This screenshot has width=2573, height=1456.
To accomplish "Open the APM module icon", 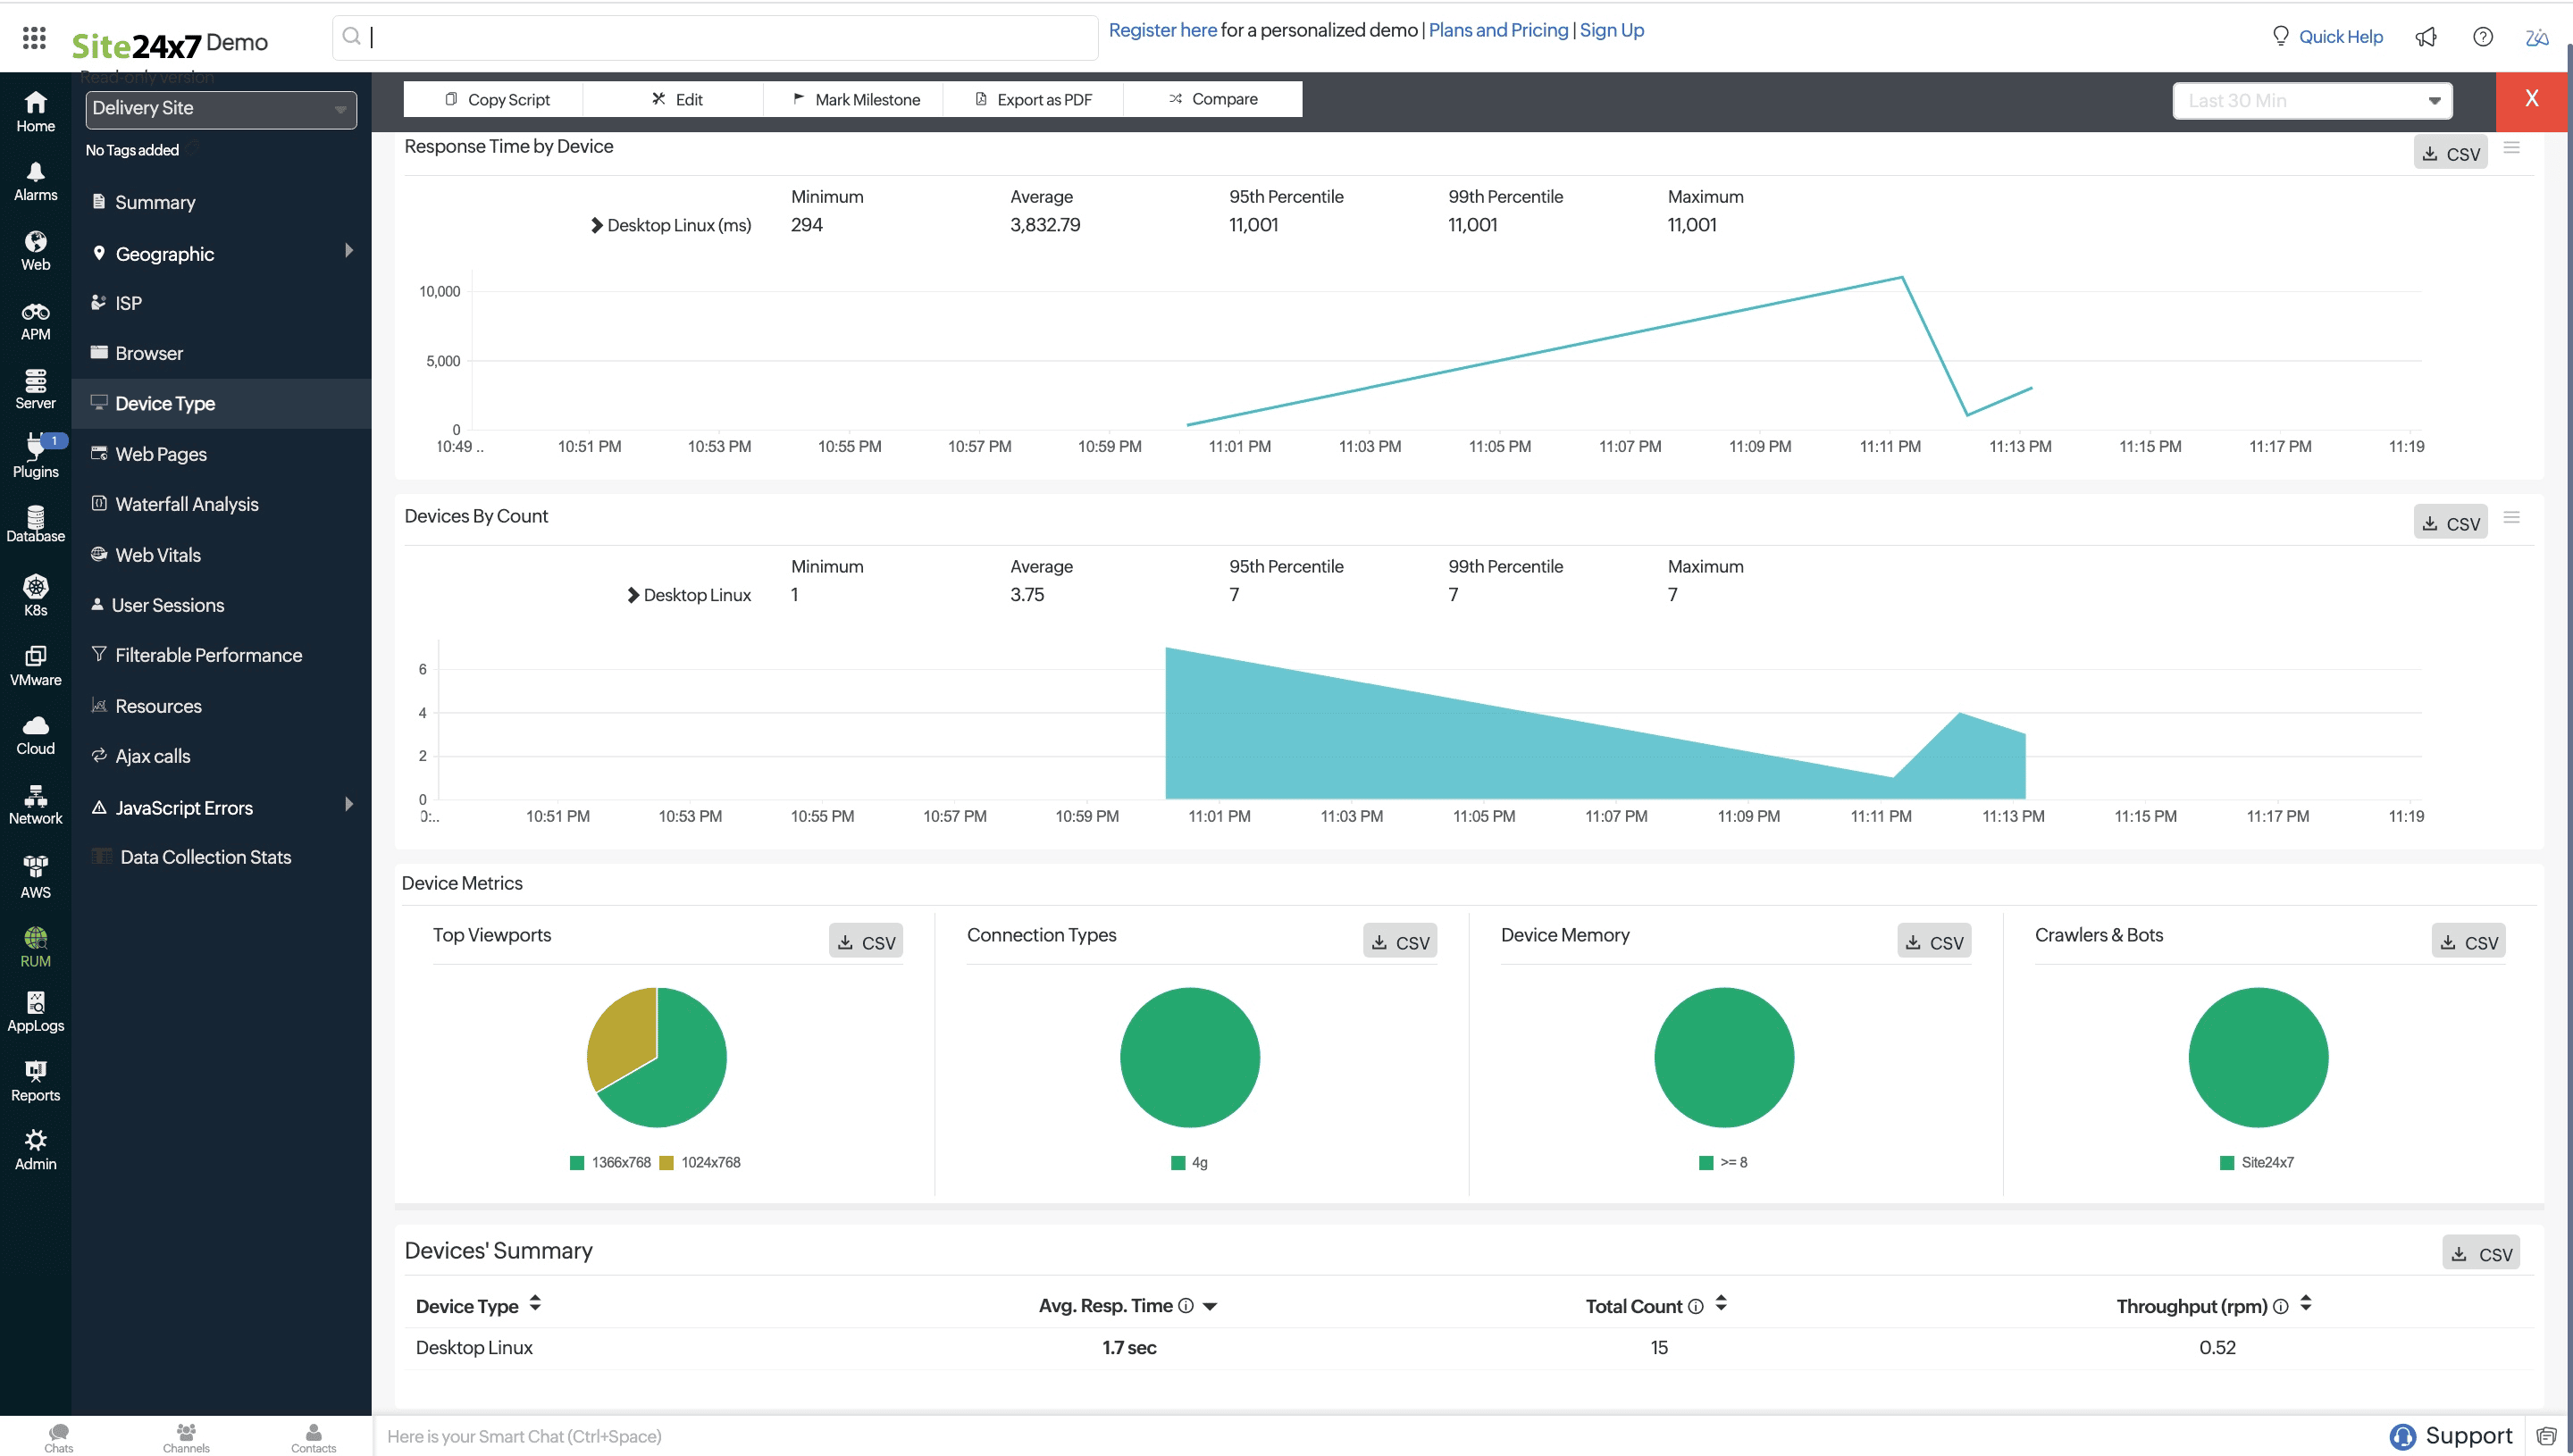I will pos(35,313).
